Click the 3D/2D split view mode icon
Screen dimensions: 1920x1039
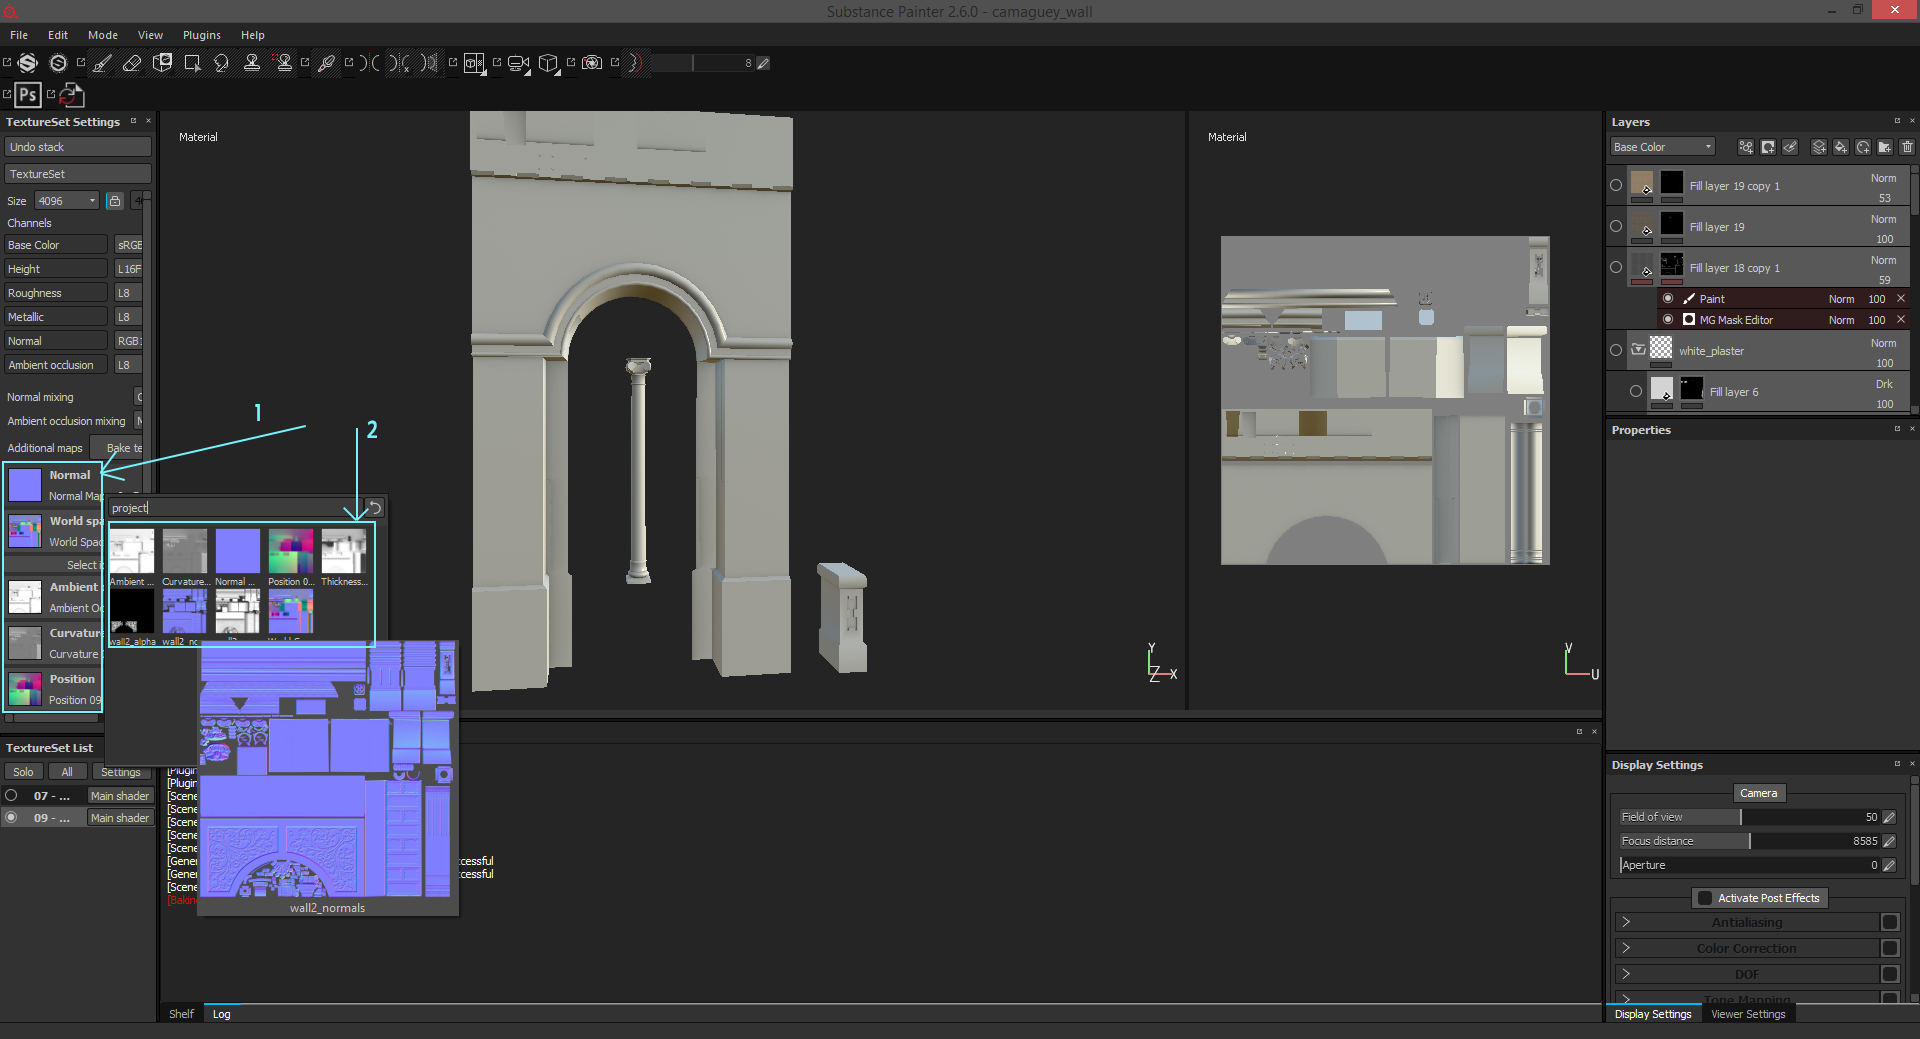pos(474,63)
